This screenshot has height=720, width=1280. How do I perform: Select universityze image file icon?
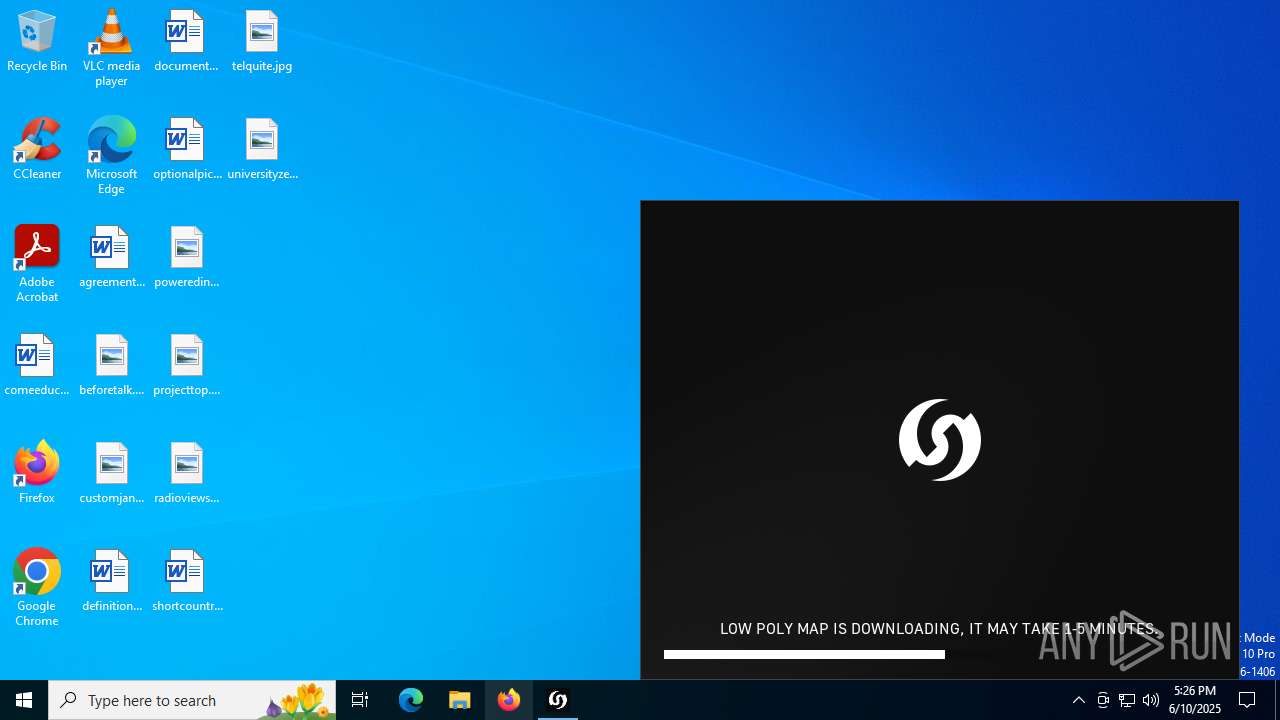pyautogui.click(x=262, y=150)
